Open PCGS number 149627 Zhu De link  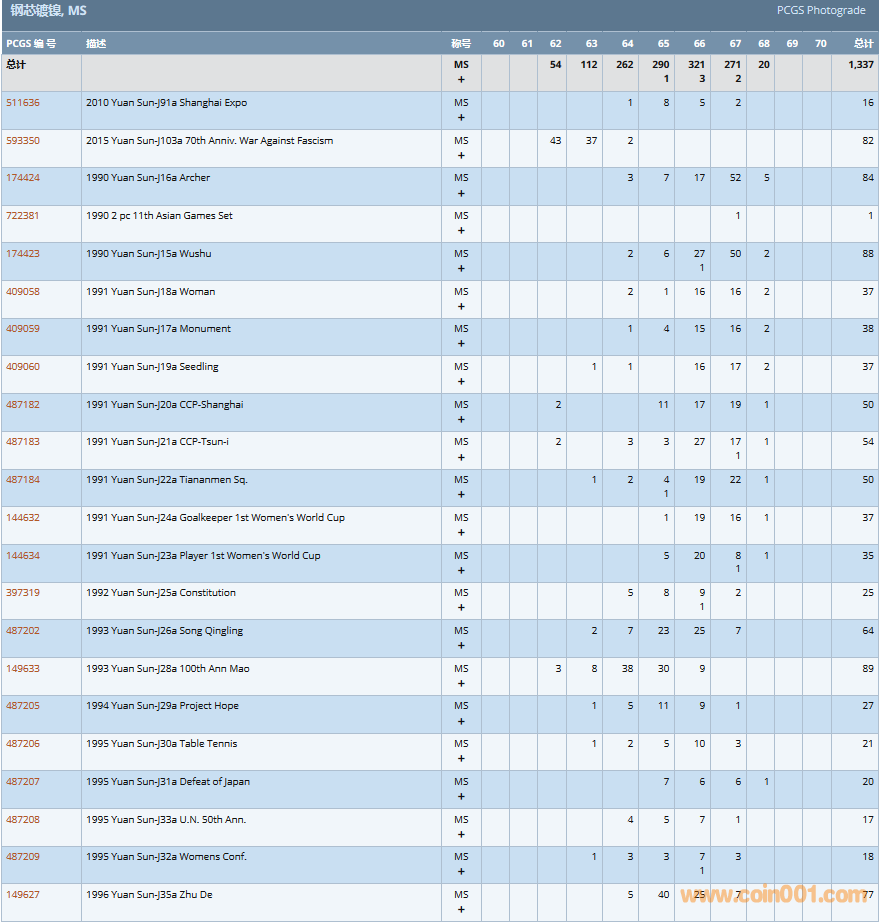coord(23,895)
